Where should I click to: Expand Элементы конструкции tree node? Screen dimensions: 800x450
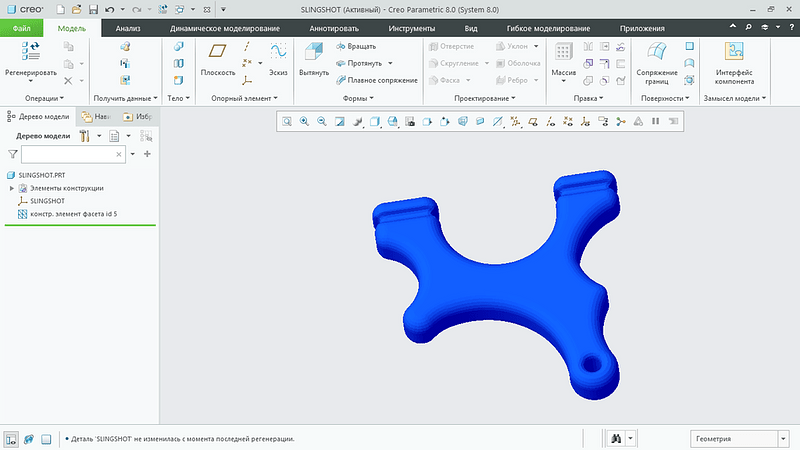[12, 188]
